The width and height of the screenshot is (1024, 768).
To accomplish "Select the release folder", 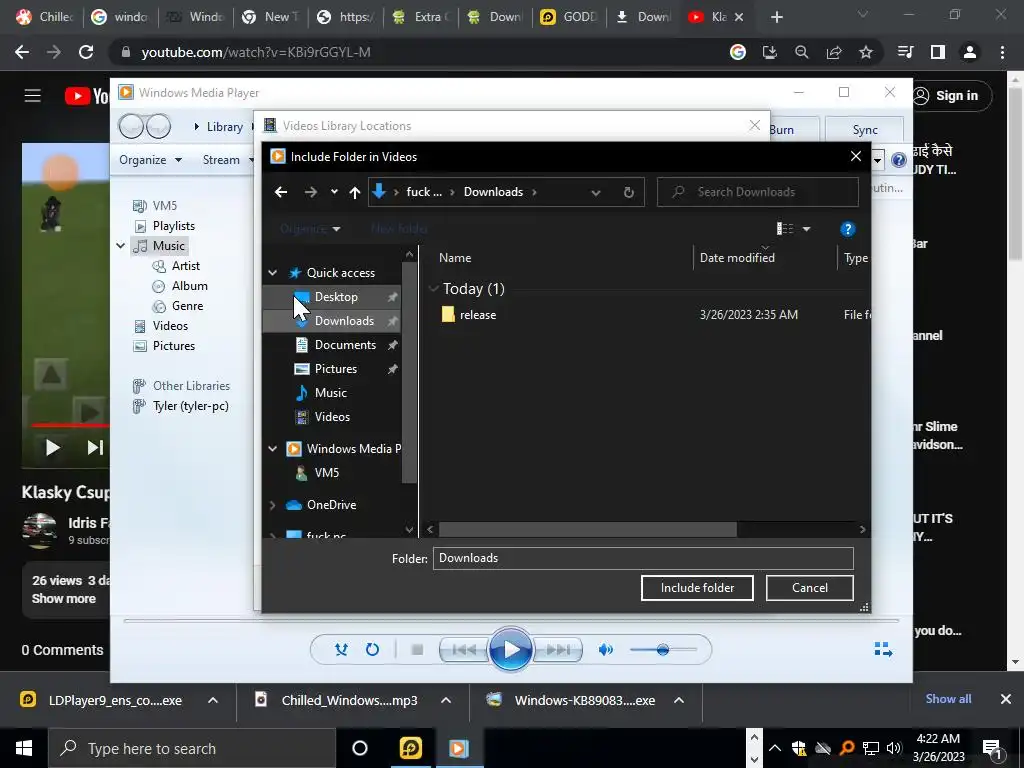I will pyautogui.click(x=477, y=315).
